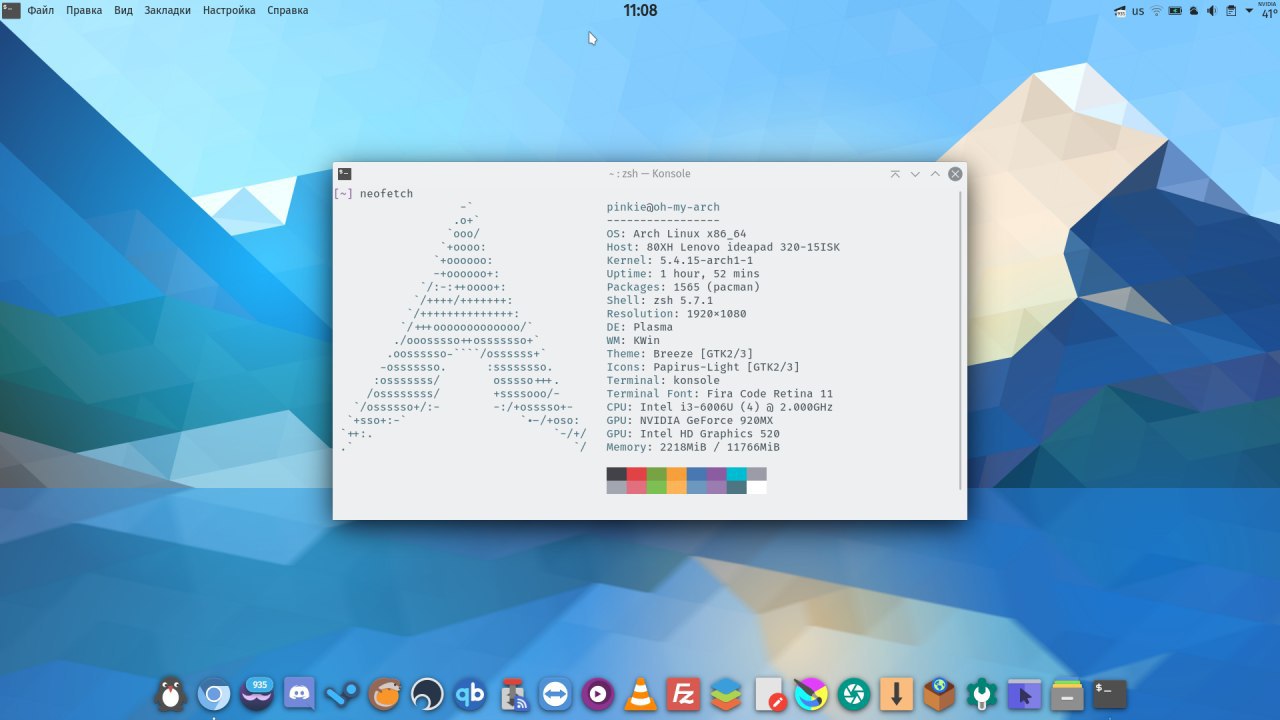1280x720 pixels.
Task: Click the 'Memory: 2218MiB / 11766MiB' line
Action: pos(693,447)
